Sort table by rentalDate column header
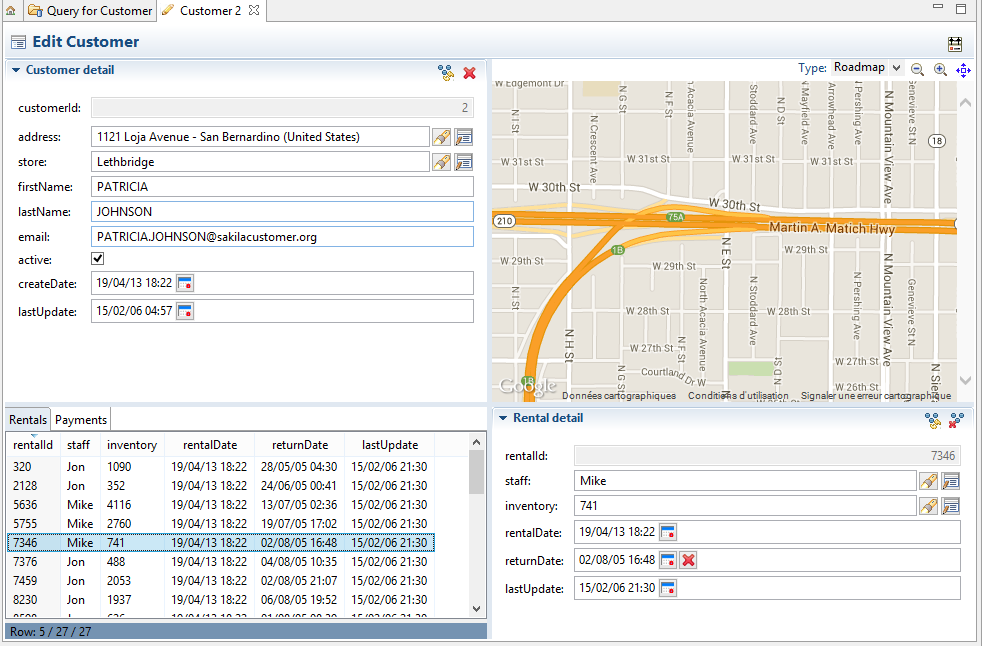This screenshot has height=646, width=983. (x=210, y=445)
